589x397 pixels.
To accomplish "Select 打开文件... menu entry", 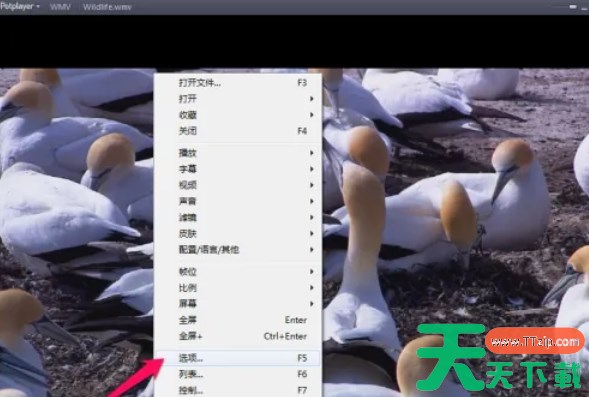I will click(x=238, y=83).
